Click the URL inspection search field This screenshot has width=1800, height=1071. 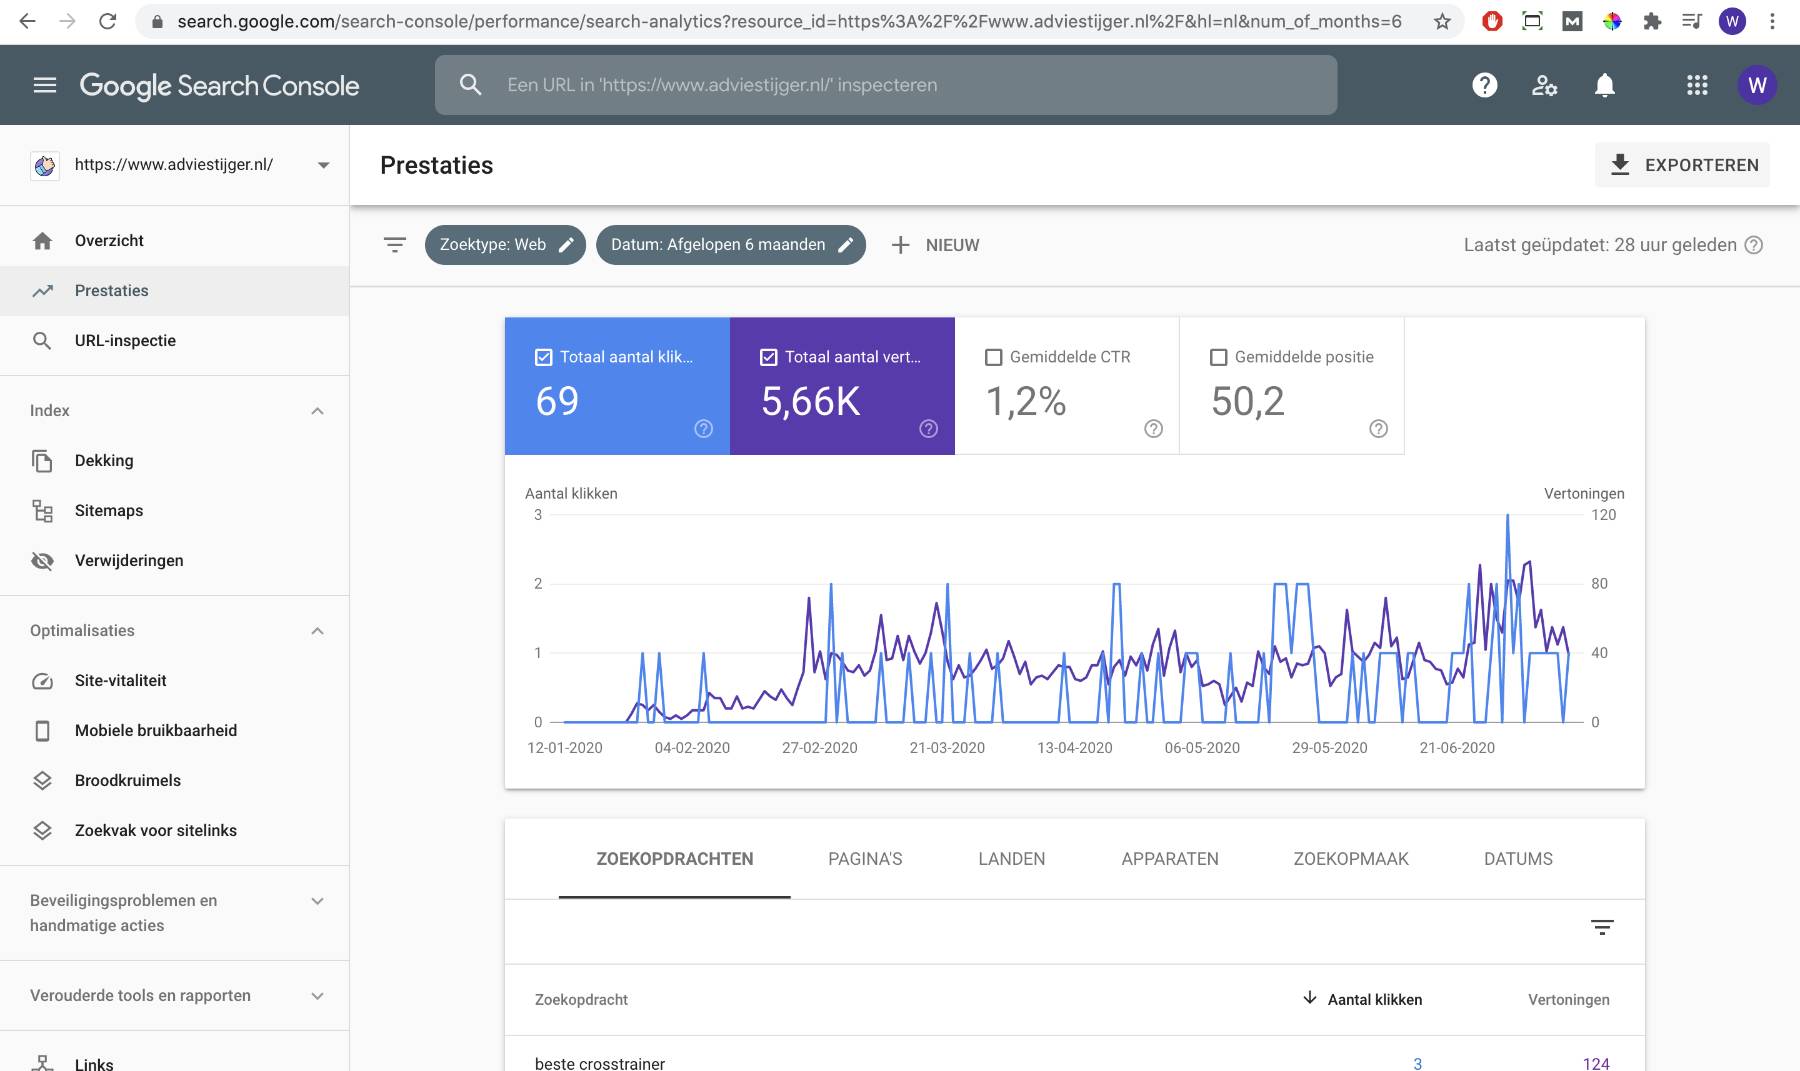click(886, 85)
